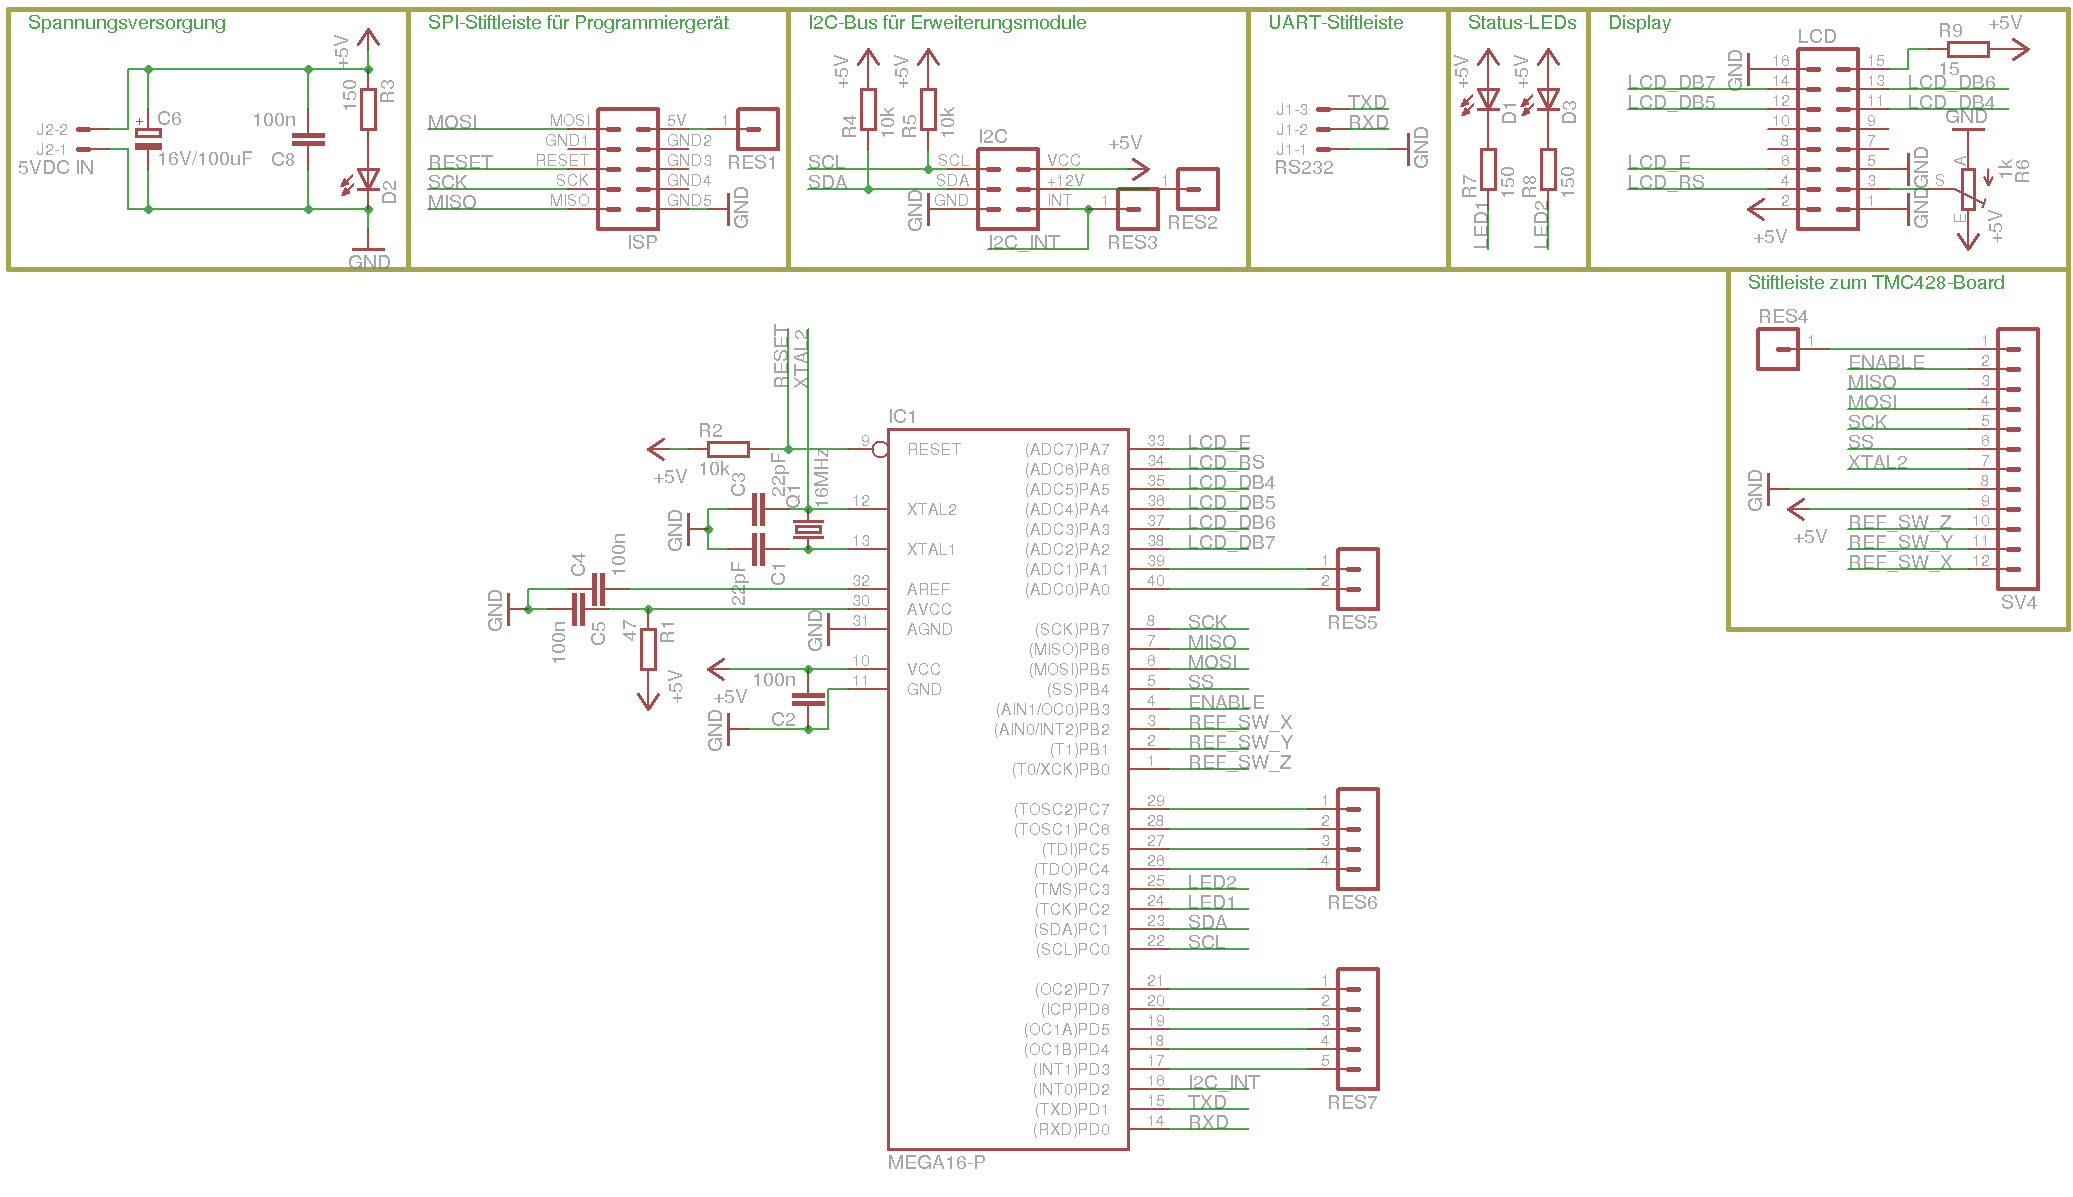Select the RES1 pad box
Image resolution: width=2073 pixels, height=1197 pixels.
[757, 129]
